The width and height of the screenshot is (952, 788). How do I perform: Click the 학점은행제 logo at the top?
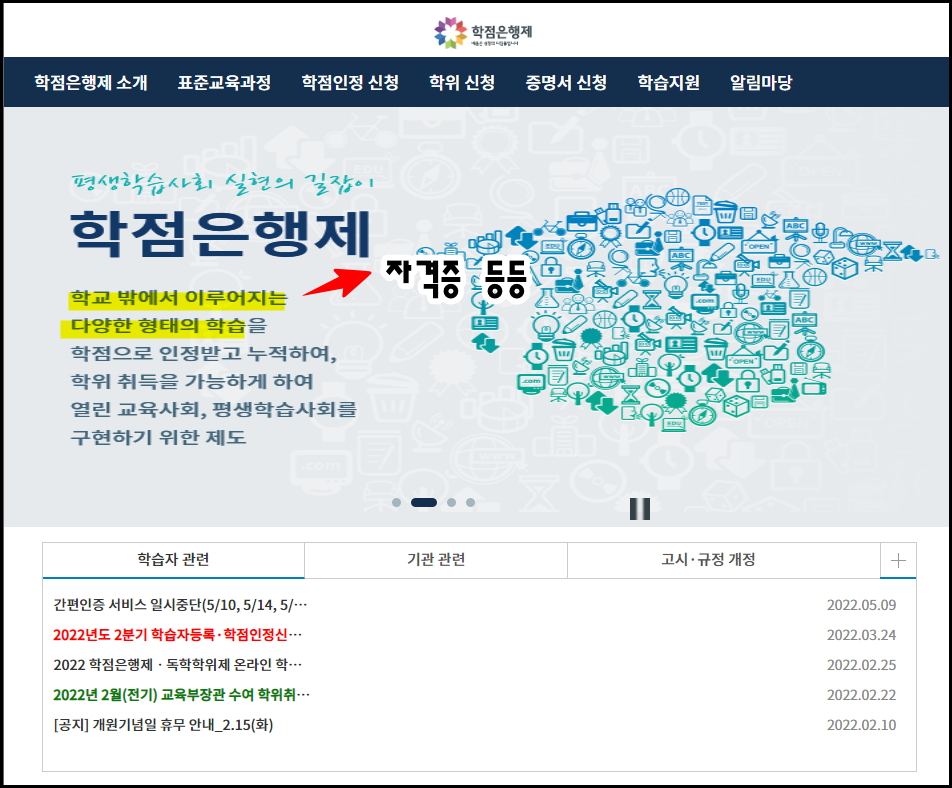pyautogui.click(x=483, y=32)
